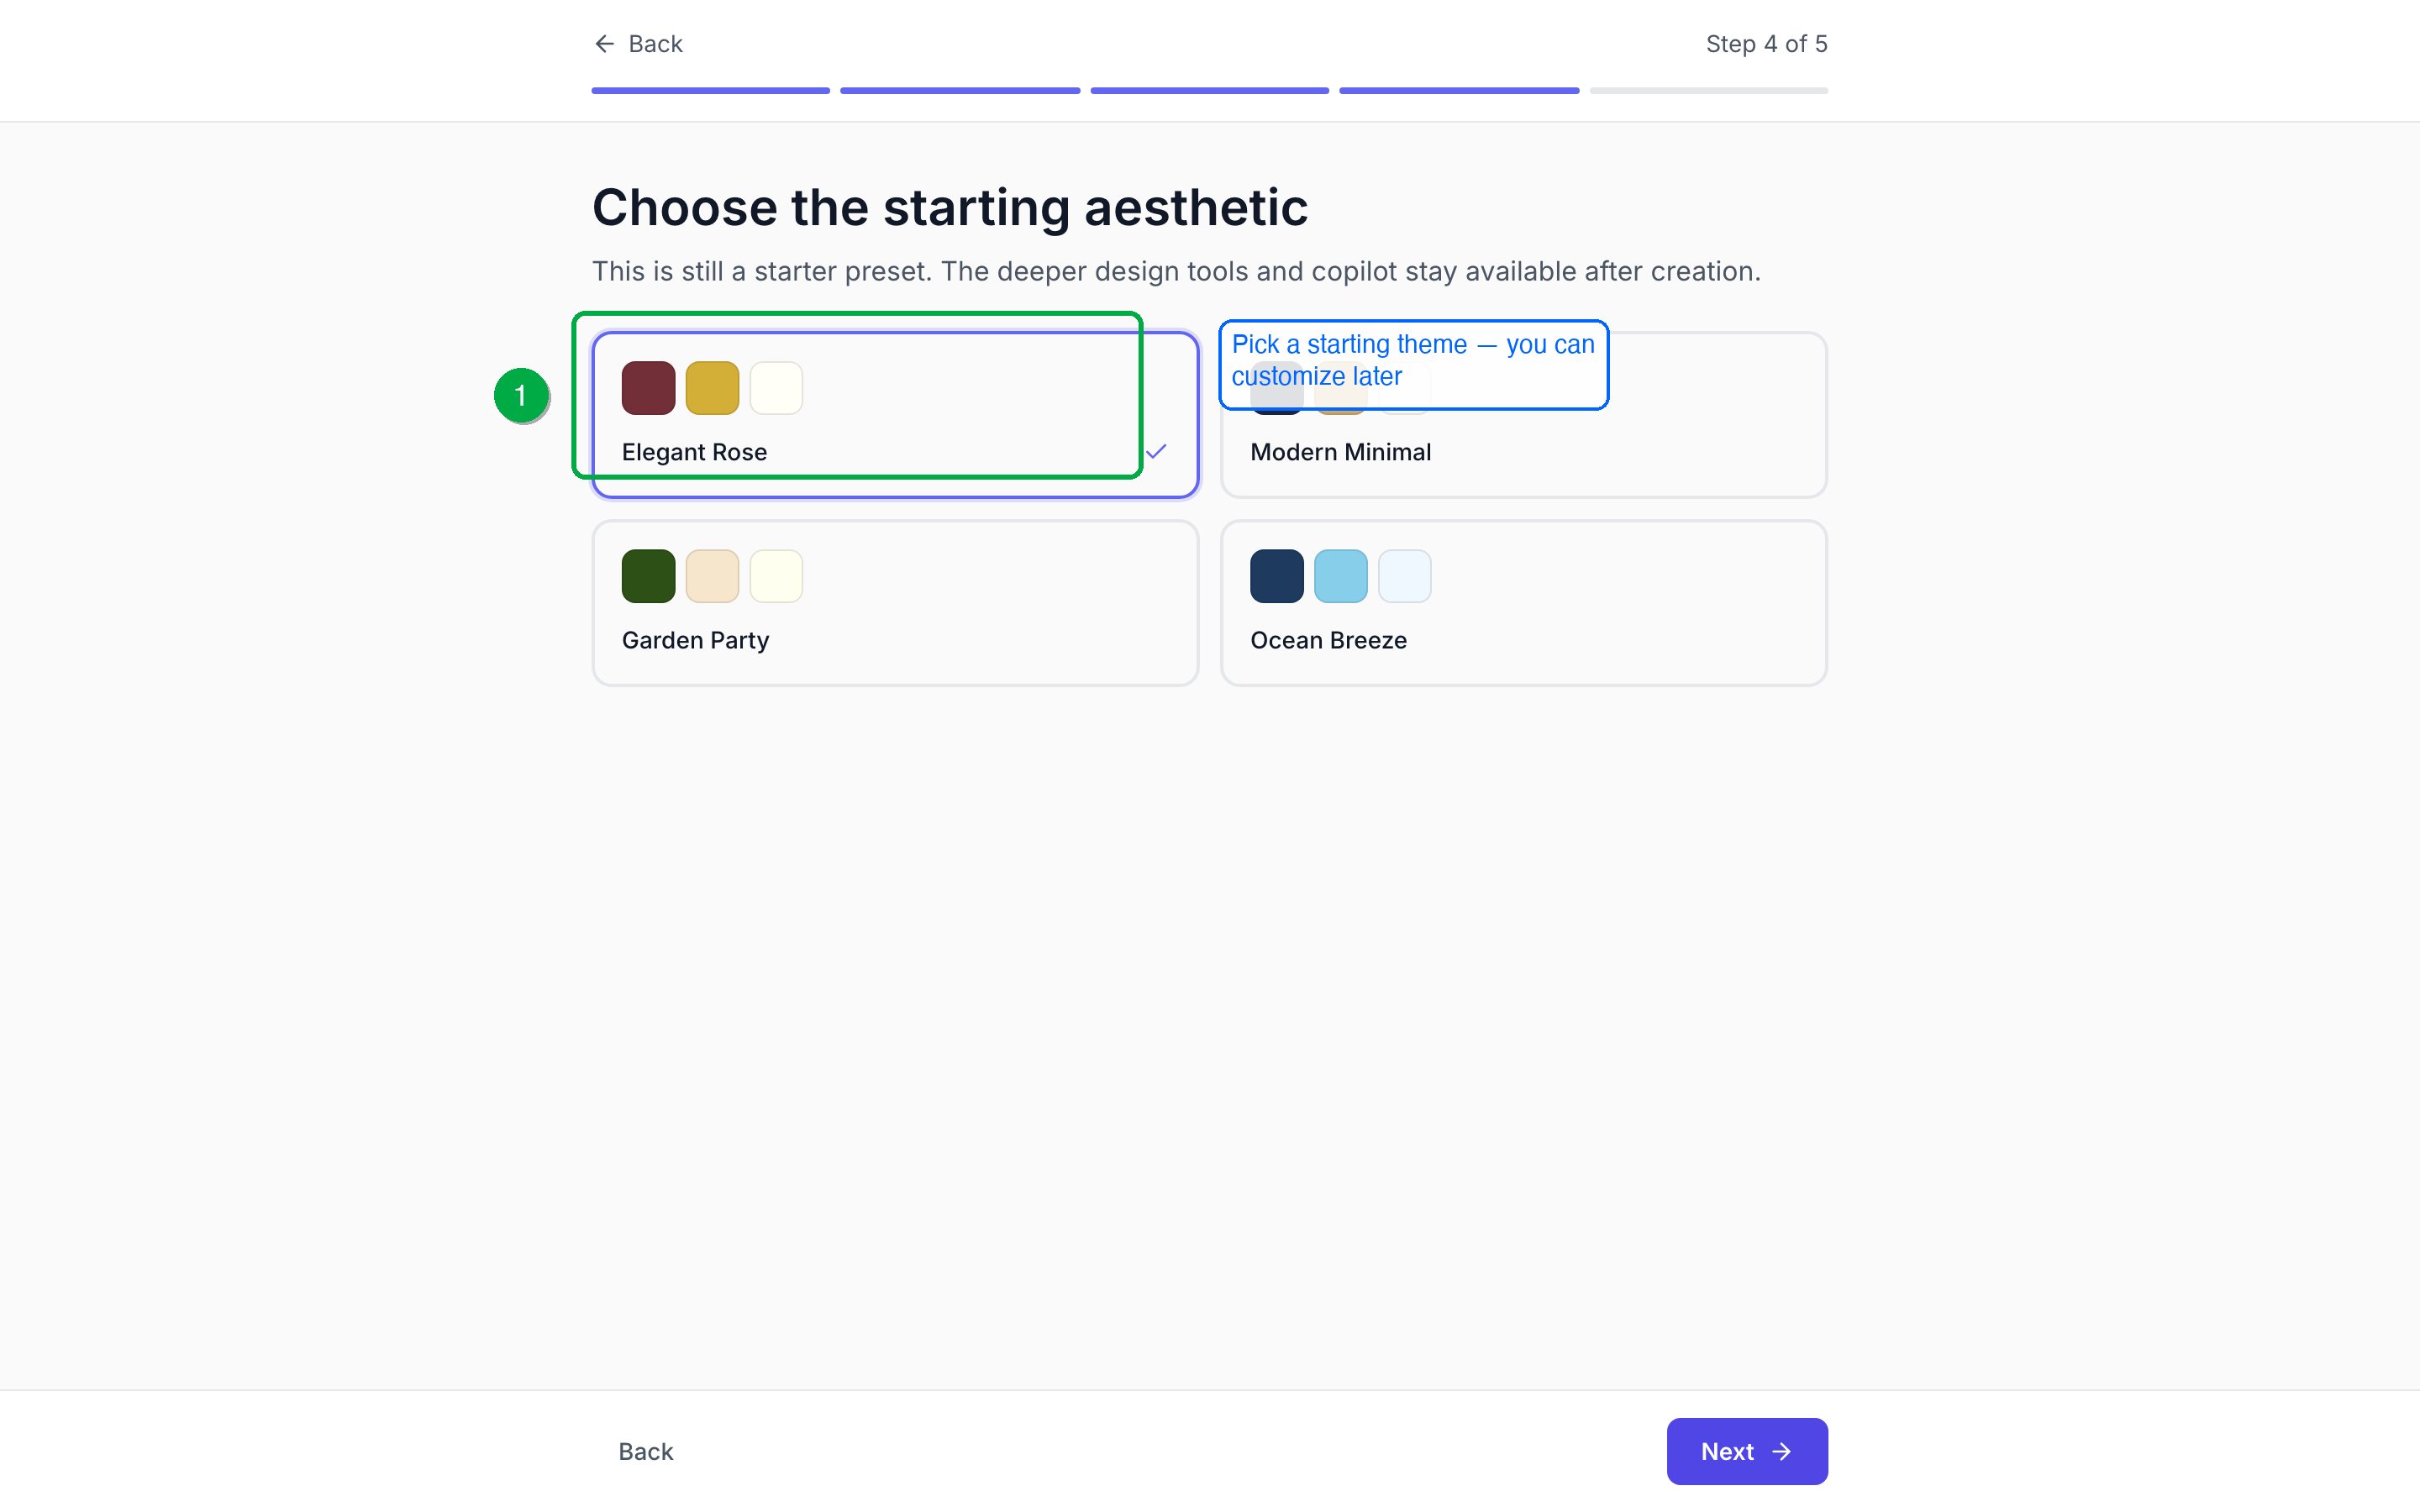The image size is (2420, 1512).
Task: Click the beige swatch in Garden Party
Action: tap(712, 576)
